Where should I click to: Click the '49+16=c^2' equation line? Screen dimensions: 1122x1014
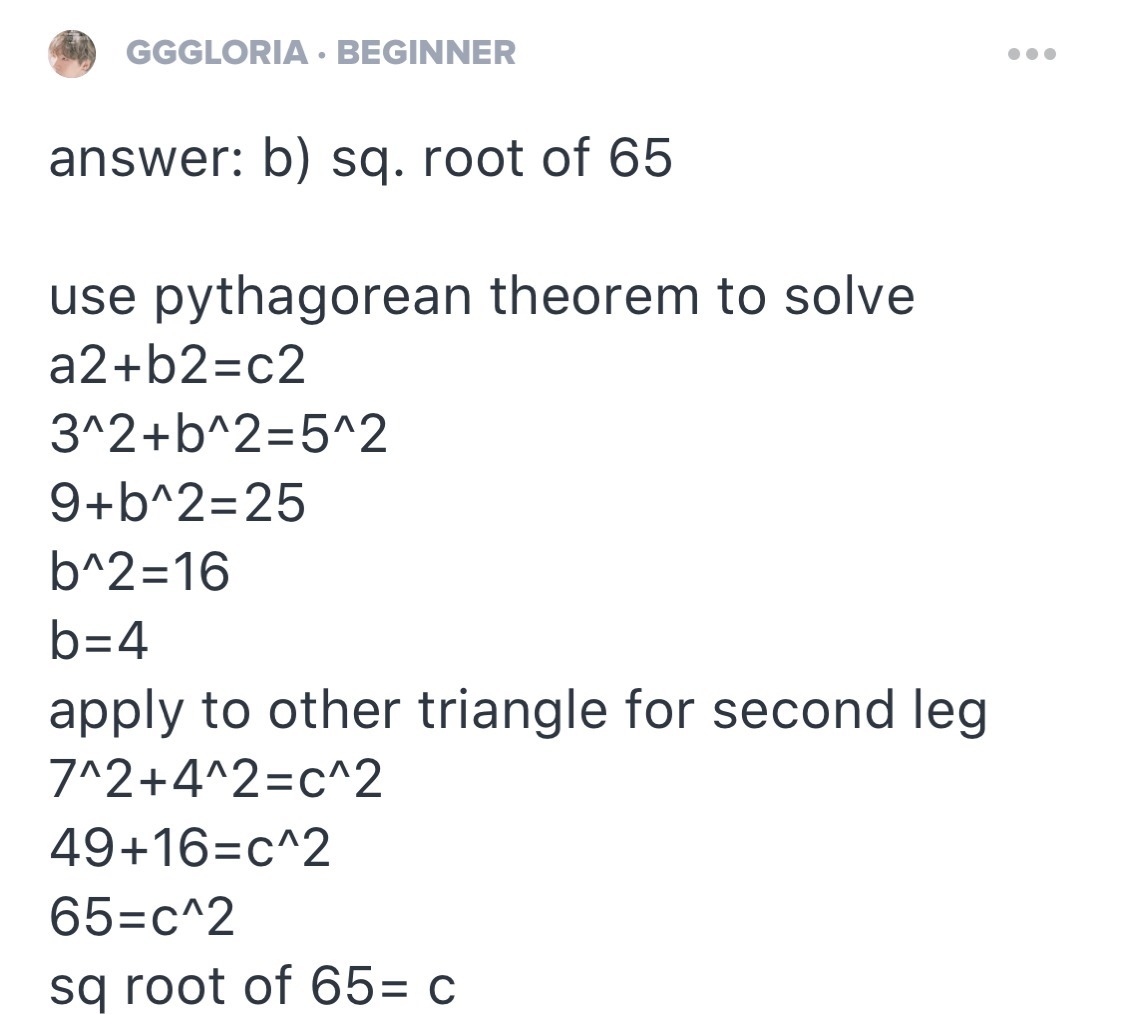[x=190, y=849]
